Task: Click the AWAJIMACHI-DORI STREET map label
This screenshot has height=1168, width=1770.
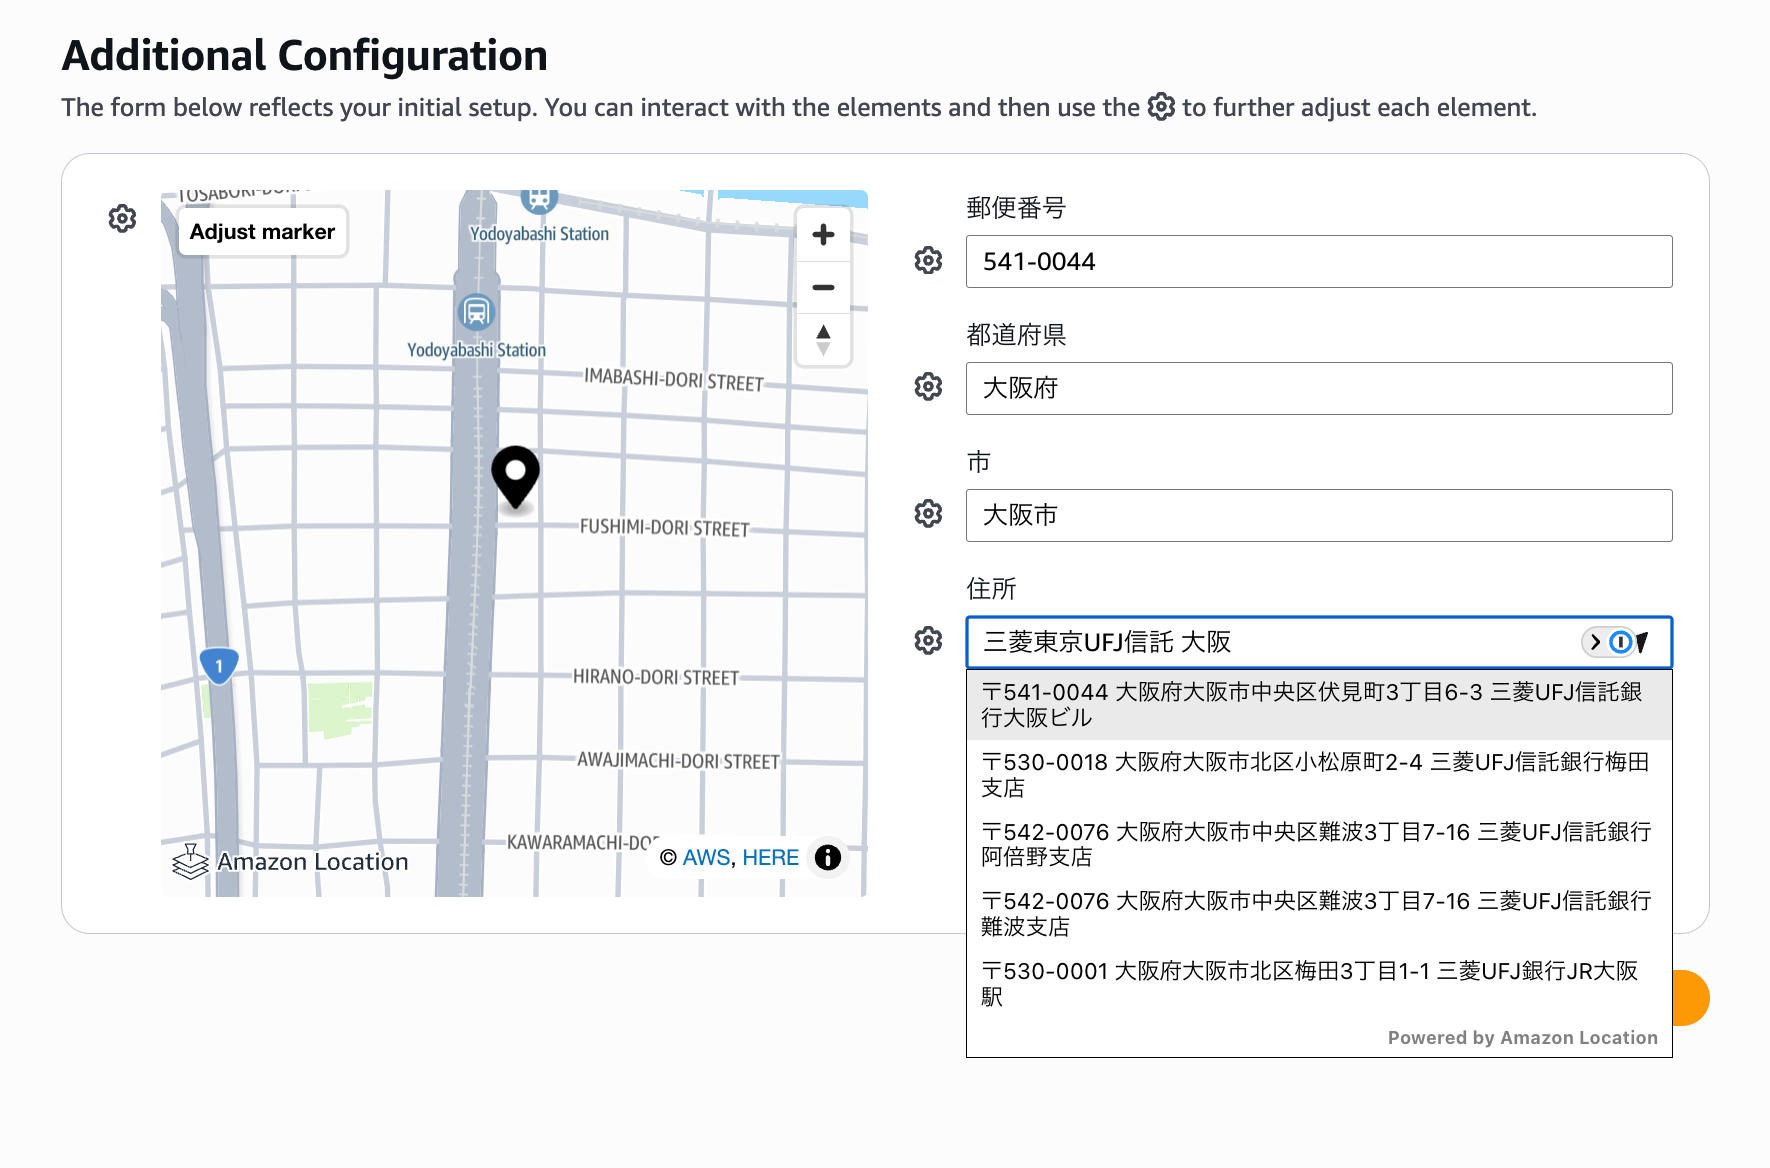Action: pyautogui.click(x=678, y=761)
